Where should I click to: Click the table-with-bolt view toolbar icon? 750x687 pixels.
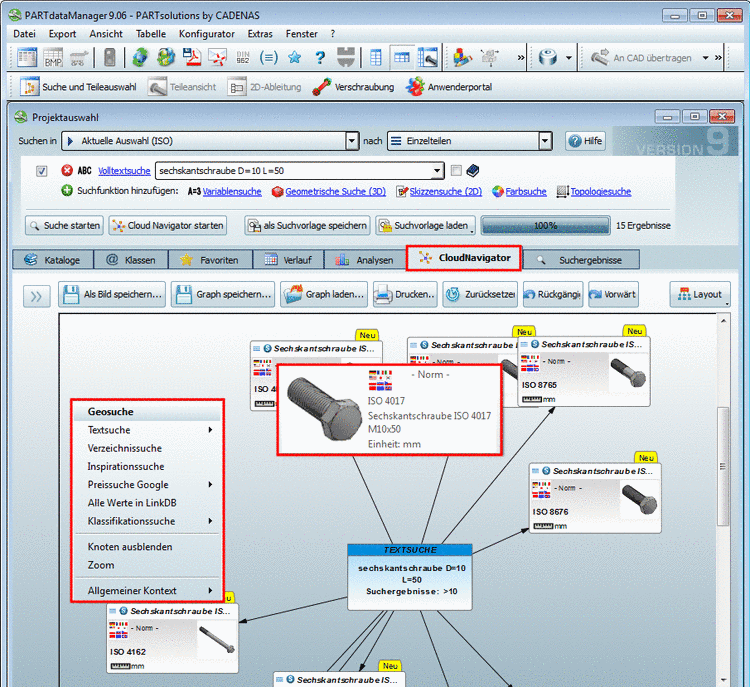tap(428, 57)
